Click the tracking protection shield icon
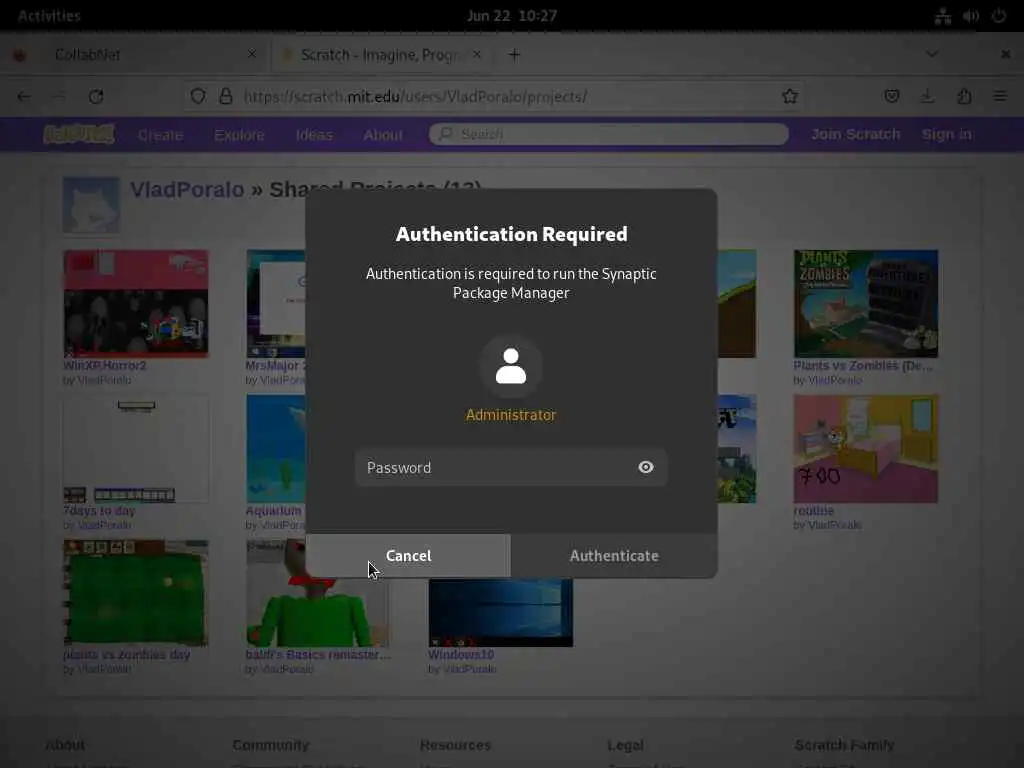 coord(198,97)
